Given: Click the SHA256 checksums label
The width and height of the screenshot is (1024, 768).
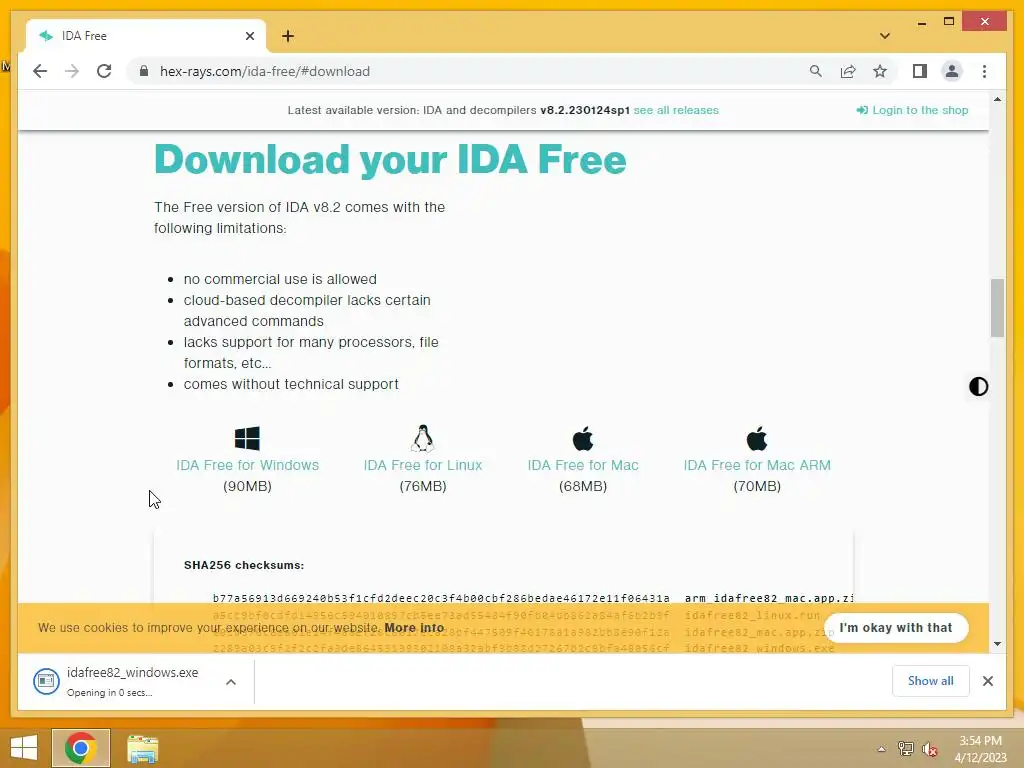Looking at the screenshot, I should [244, 566].
